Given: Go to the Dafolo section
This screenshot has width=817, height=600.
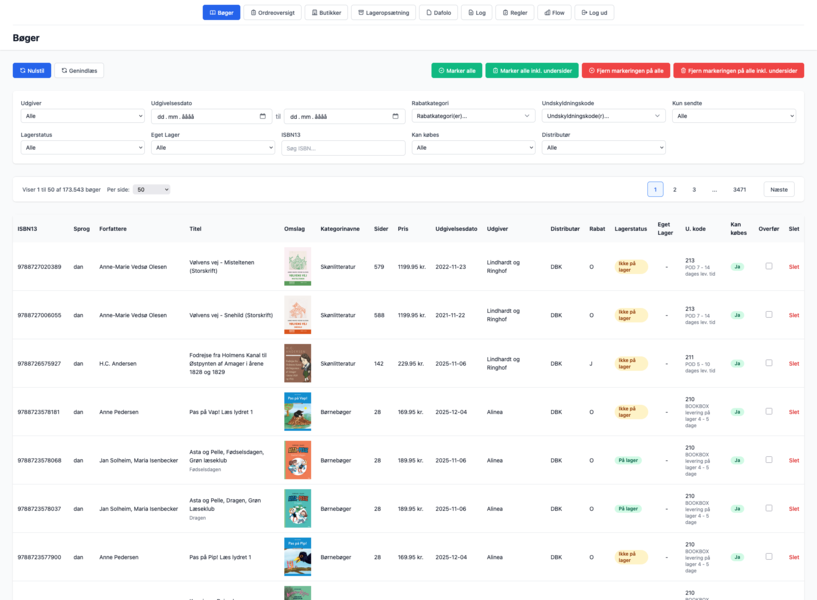Looking at the screenshot, I should [x=439, y=13].
